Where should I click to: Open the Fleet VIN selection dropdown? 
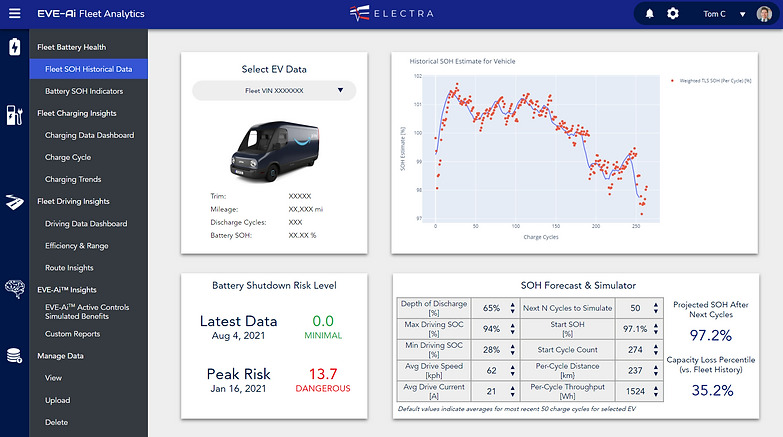pyautogui.click(x=274, y=90)
